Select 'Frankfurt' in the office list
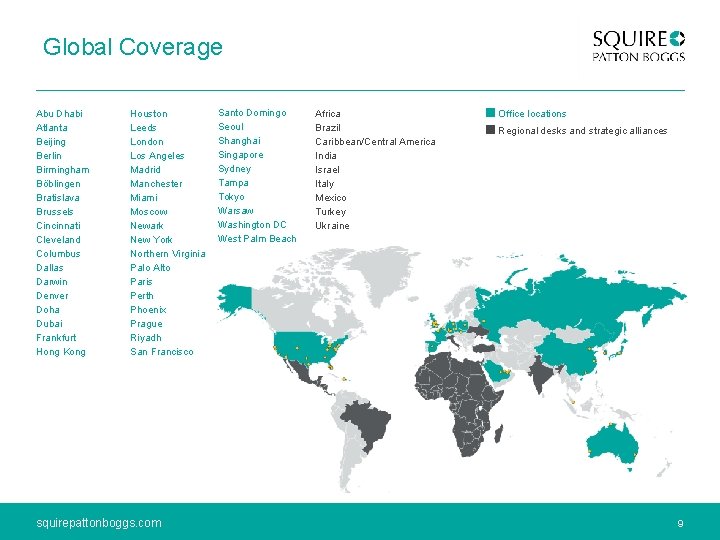This screenshot has height=540, width=720. point(56,338)
